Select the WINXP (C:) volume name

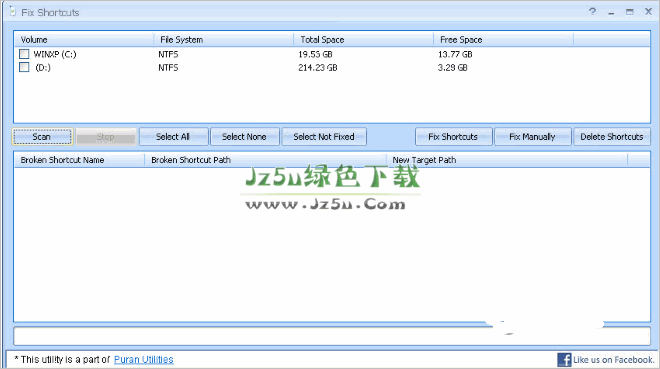pyautogui.click(x=55, y=54)
